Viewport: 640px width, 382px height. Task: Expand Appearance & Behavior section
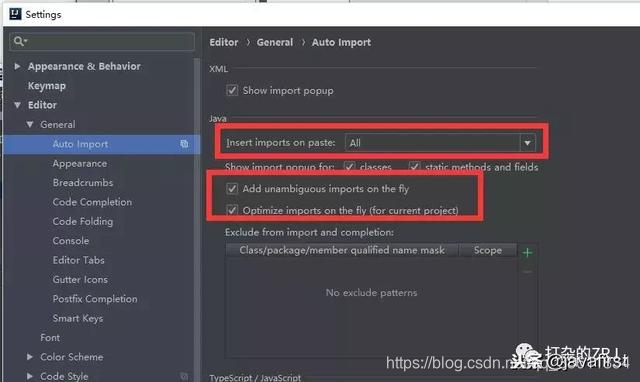(x=17, y=66)
